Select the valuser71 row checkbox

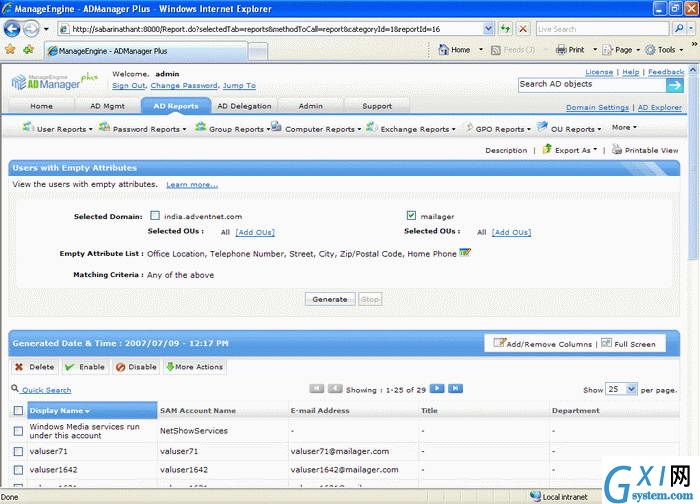[18, 451]
